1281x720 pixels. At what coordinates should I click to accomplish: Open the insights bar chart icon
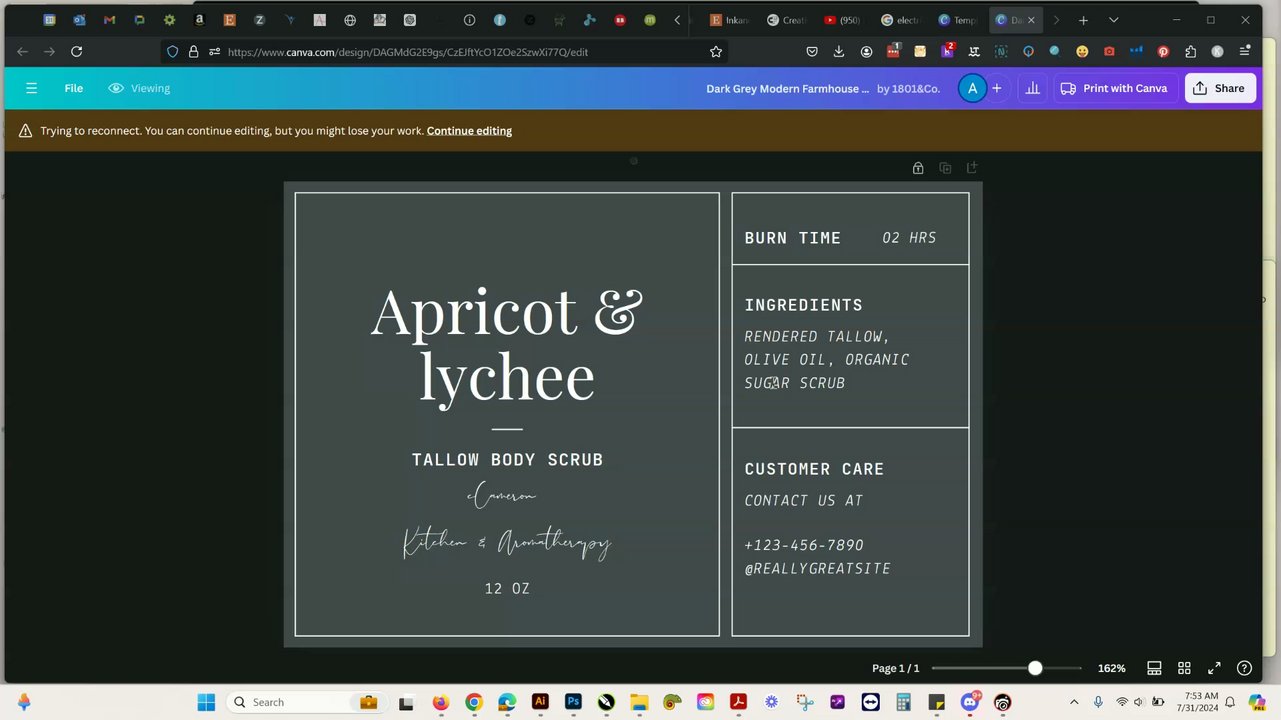pos(1032,89)
